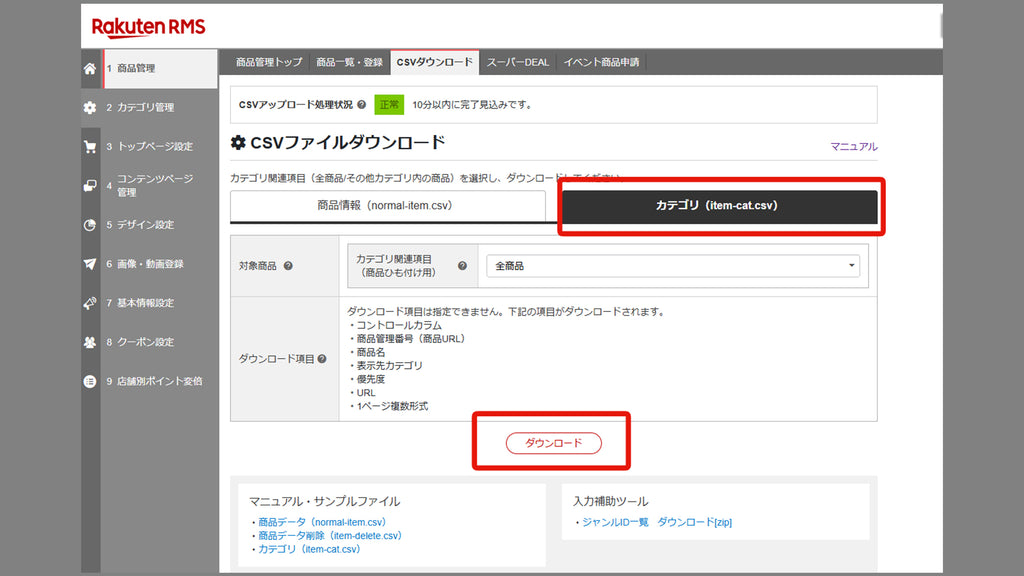The width and height of the screenshot is (1024, 576).
Task: Click the icon beside クーポン設定
Action: (x=90, y=342)
